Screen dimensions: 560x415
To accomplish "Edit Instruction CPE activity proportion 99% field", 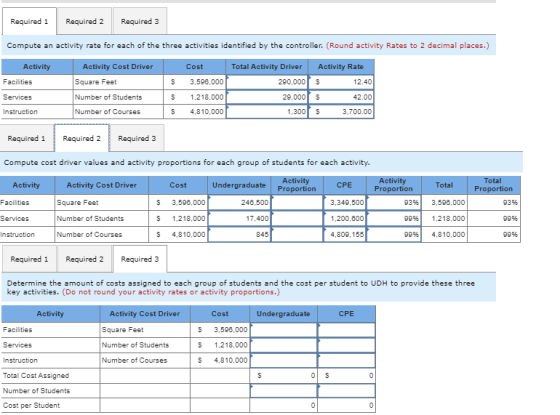I will pyautogui.click(x=394, y=235).
